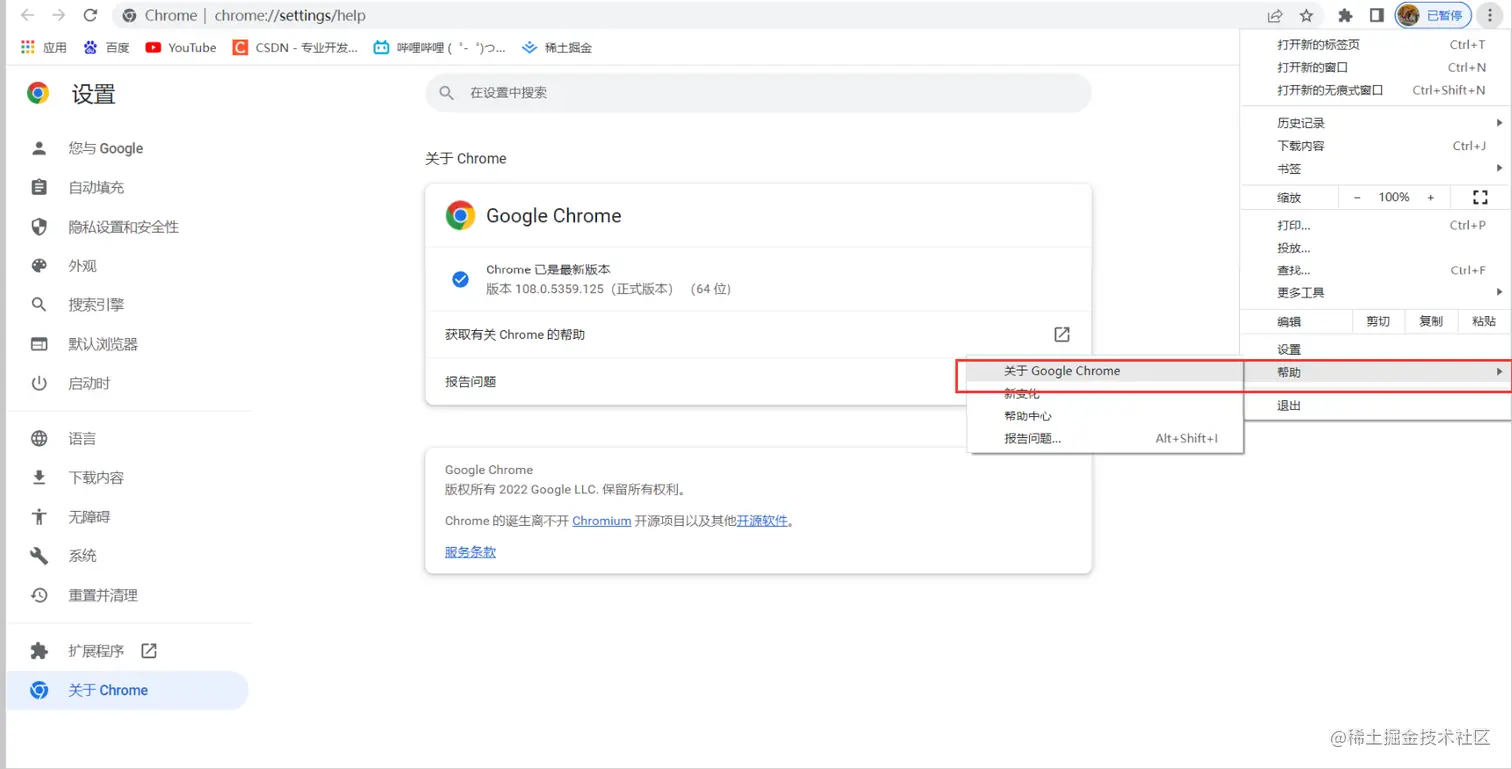This screenshot has height=769, width=1512.
Task: Click the chrome://settings/help address bar
Action: 690,15
